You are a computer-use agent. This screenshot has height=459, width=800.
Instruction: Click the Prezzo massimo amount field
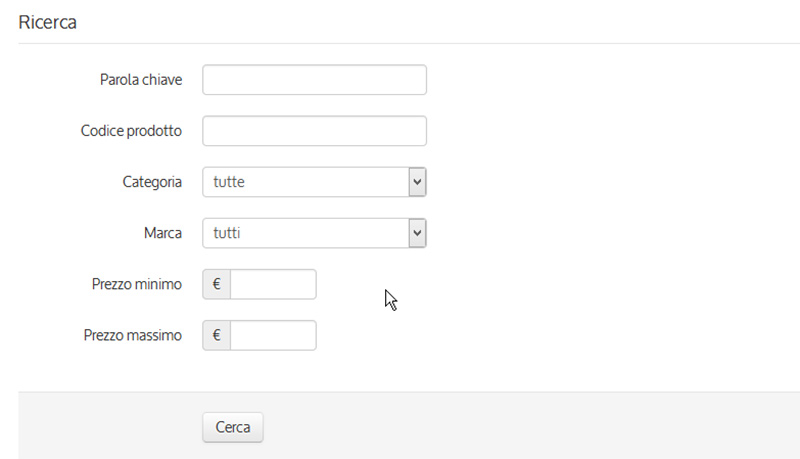click(273, 335)
